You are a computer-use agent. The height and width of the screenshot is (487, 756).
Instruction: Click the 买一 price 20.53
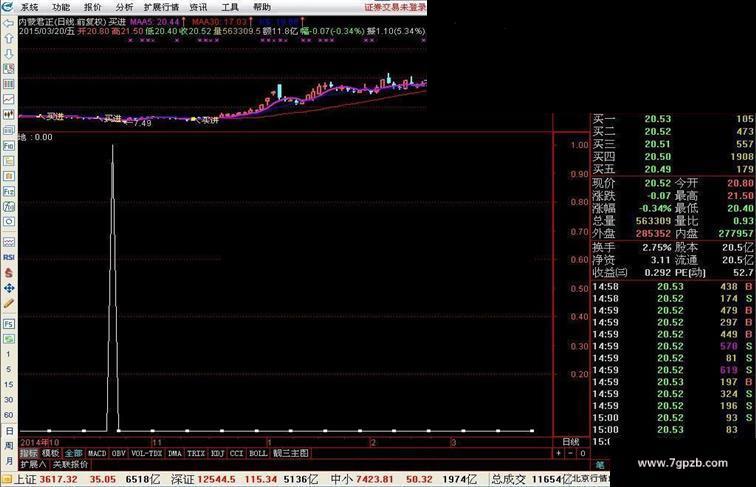coord(658,119)
